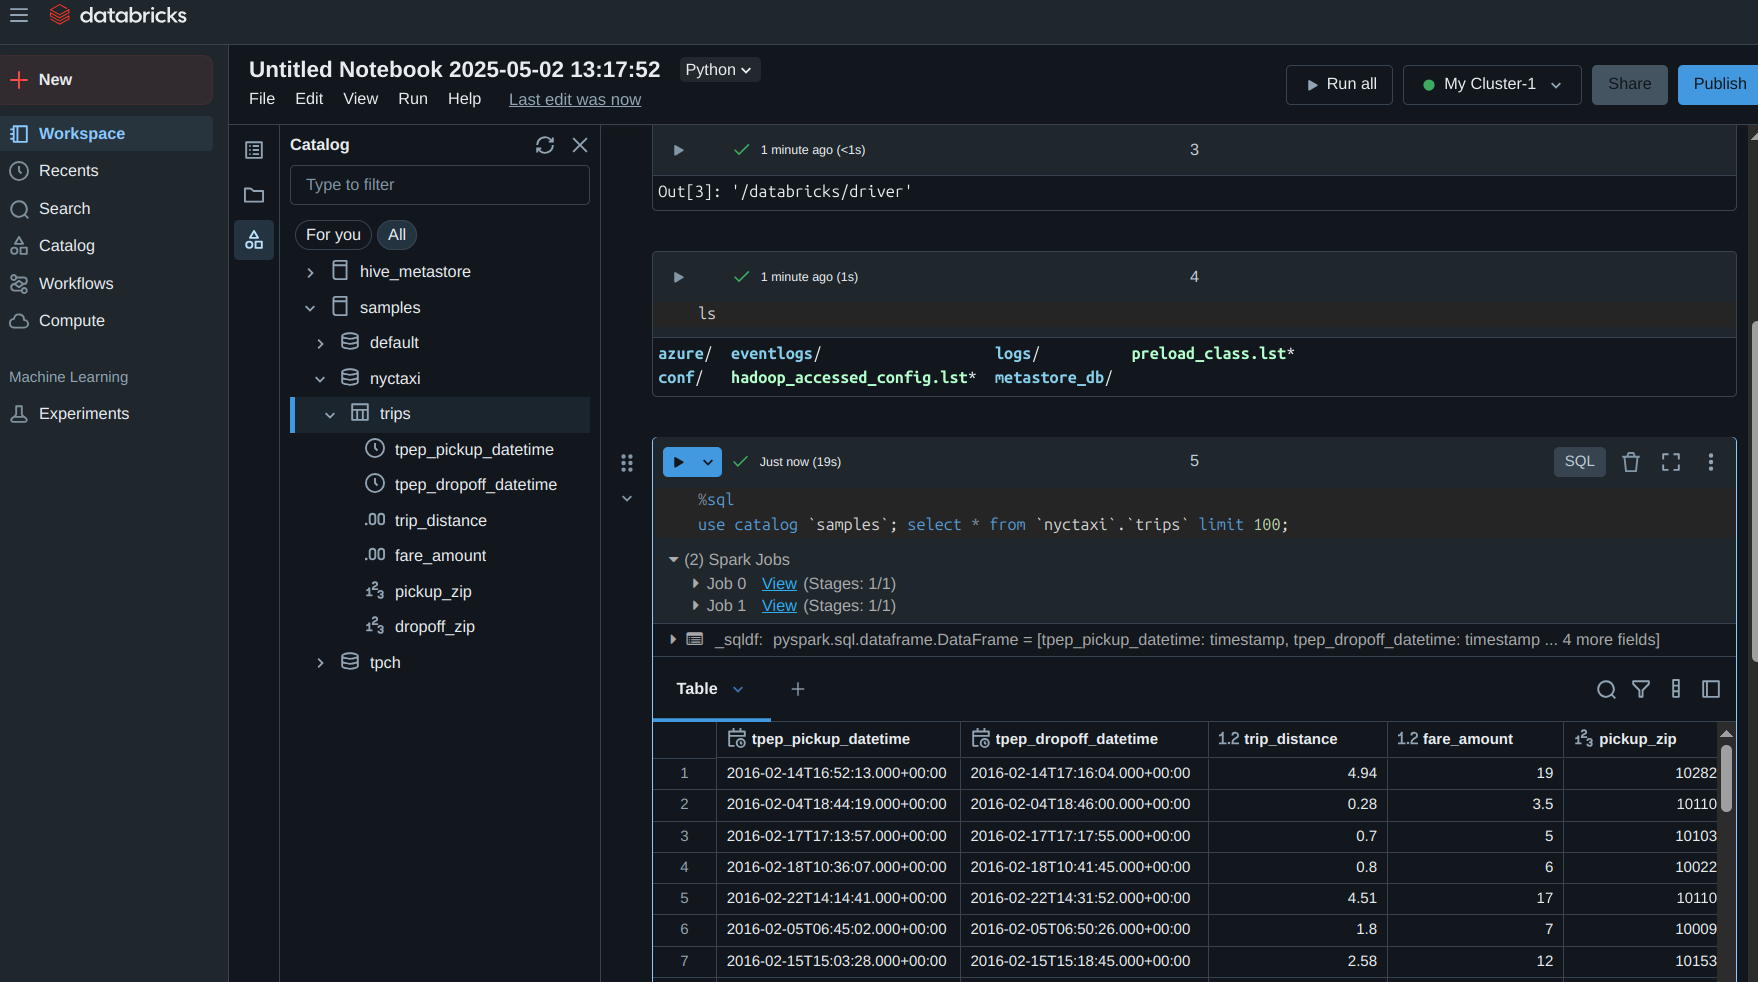This screenshot has height=982, width=1758.
Task: Close the Catalog panel
Action: click(x=580, y=145)
